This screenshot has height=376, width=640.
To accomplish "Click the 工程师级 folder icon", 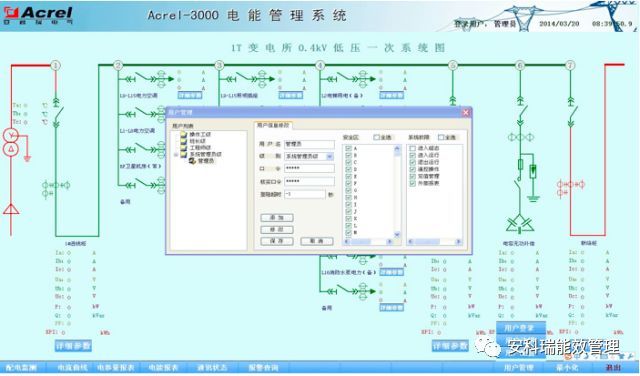I will [x=184, y=147].
